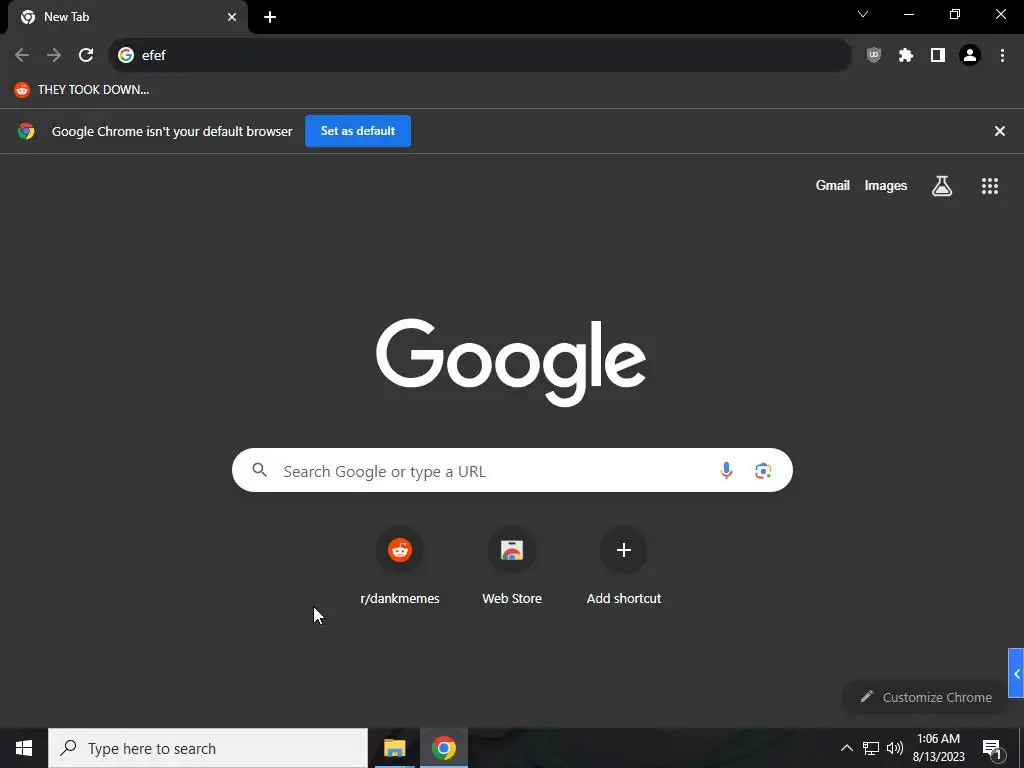Open the volume speaker icon

point(895,748)
